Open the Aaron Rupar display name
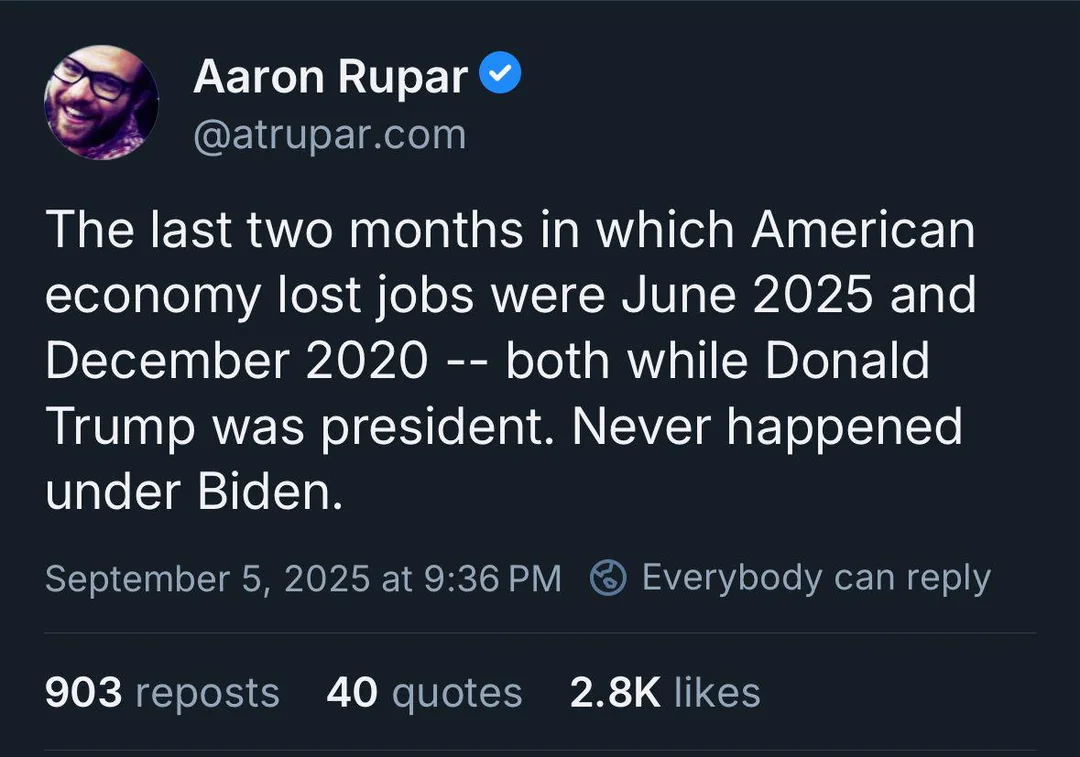Image resolution: width=1080 pixels, height=757 pixels. coord(331,77)
